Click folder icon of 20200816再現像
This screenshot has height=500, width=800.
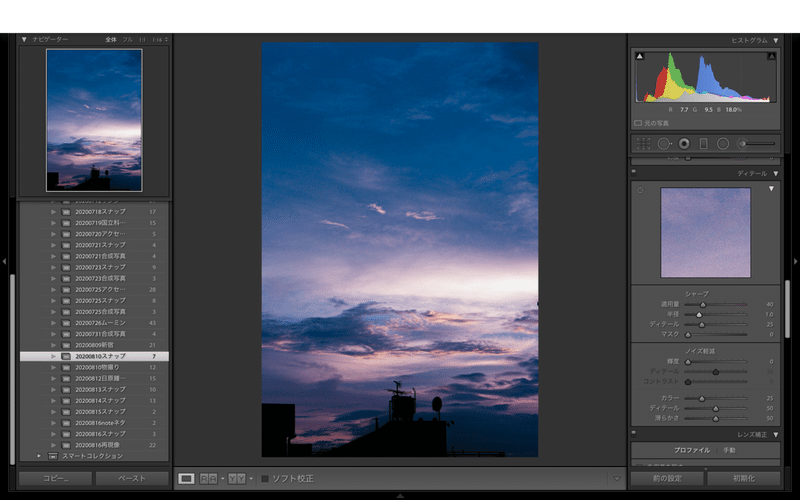pyautogui.click(x=66, y=445)
